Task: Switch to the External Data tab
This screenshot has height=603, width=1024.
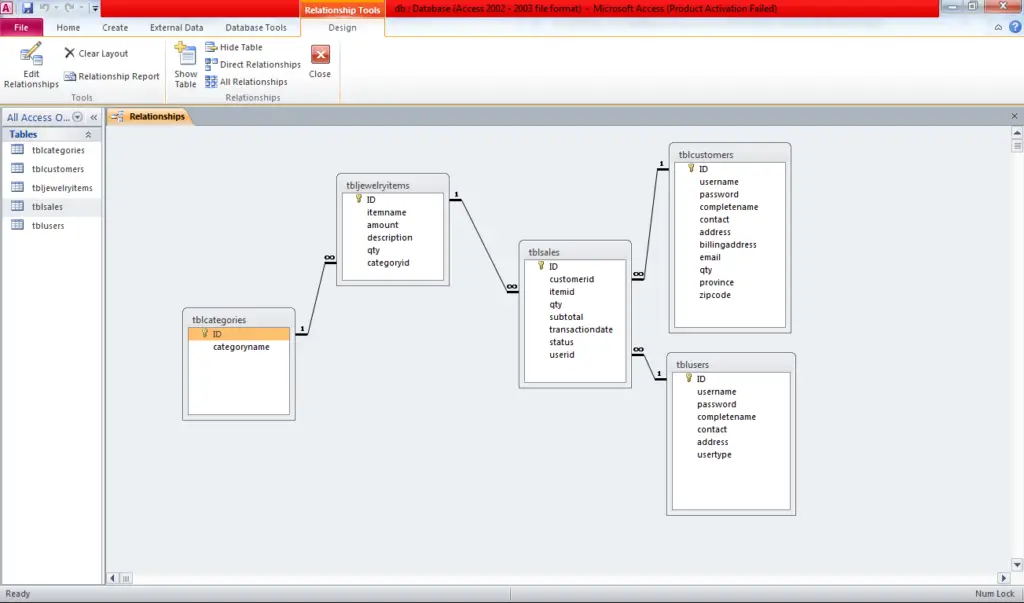Action: point(176,27)
